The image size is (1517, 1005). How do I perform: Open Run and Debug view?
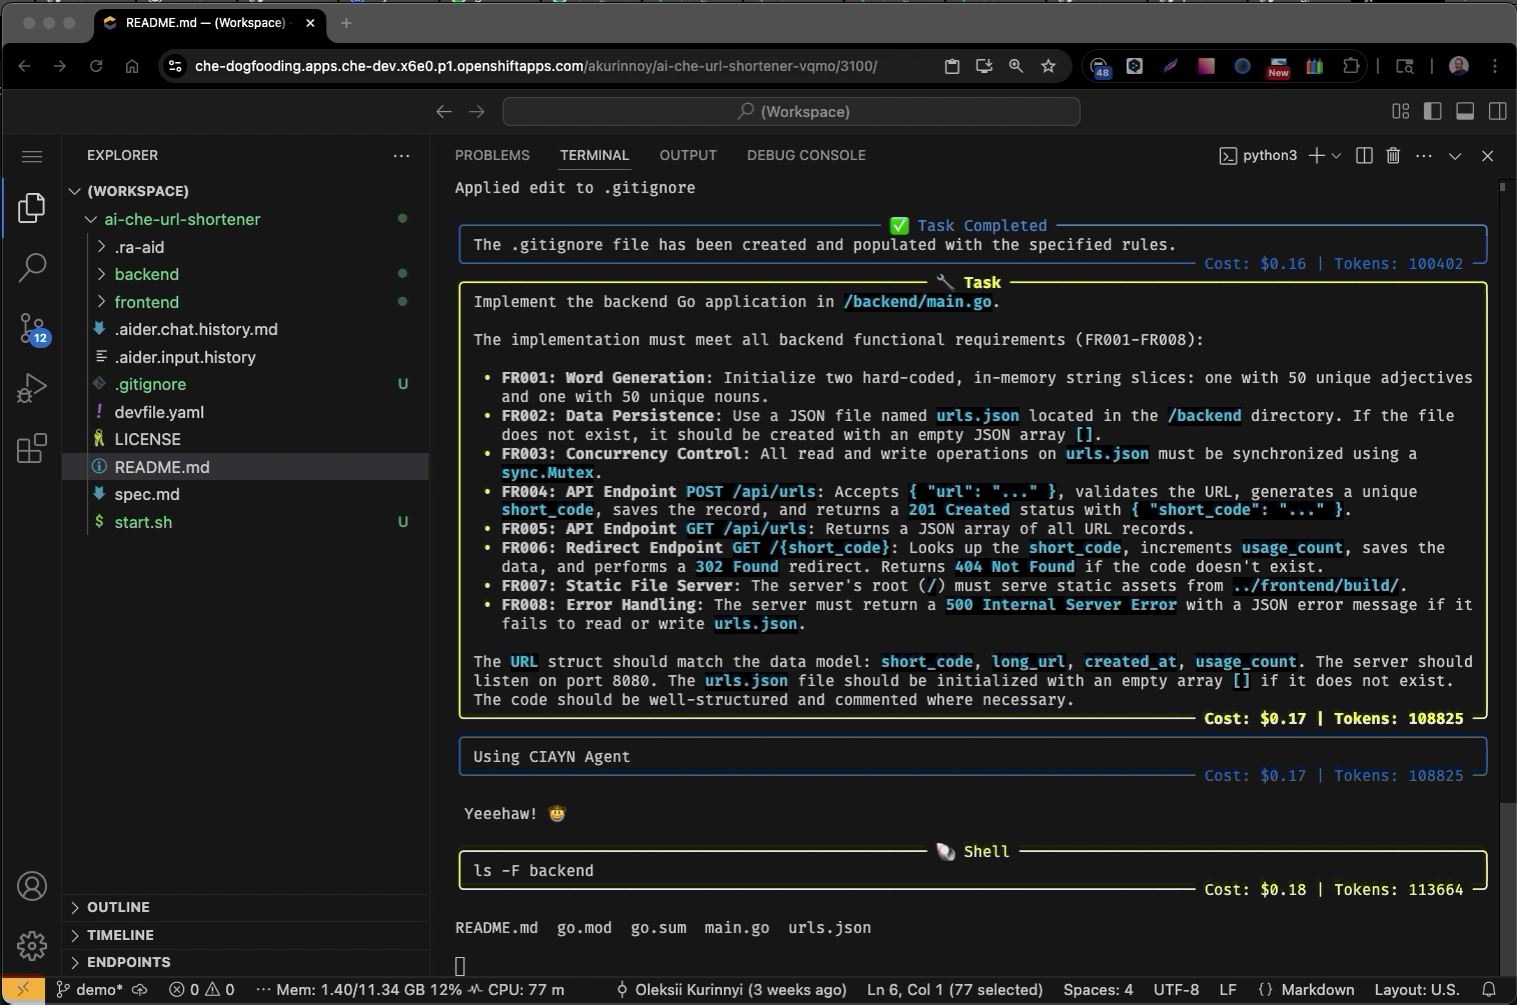tap(32, 388)
